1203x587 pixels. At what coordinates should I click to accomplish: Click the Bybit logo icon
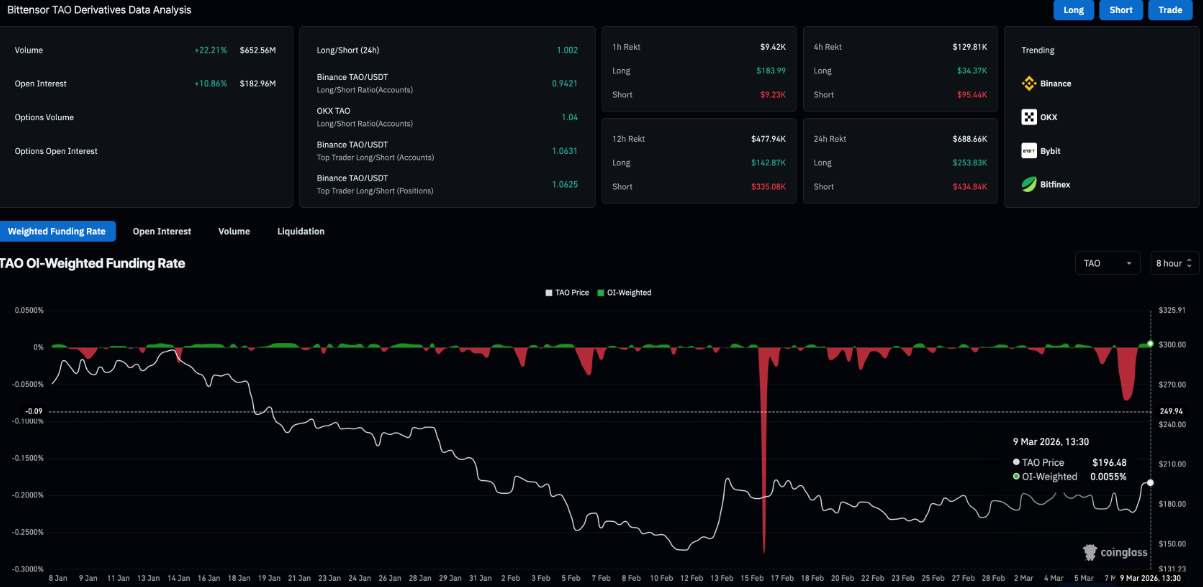[x=1028, y=151]
